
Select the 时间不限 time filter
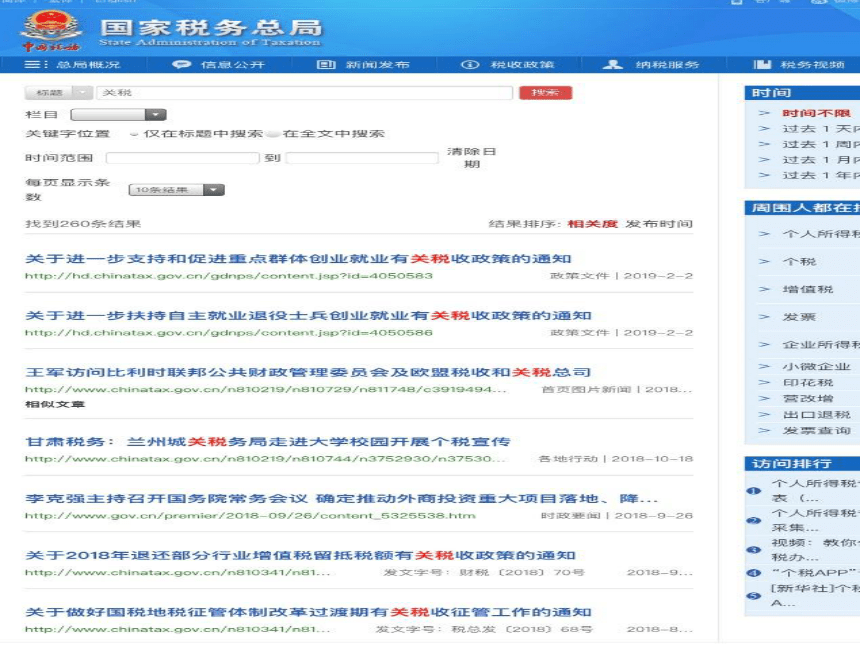pos(816,114)
